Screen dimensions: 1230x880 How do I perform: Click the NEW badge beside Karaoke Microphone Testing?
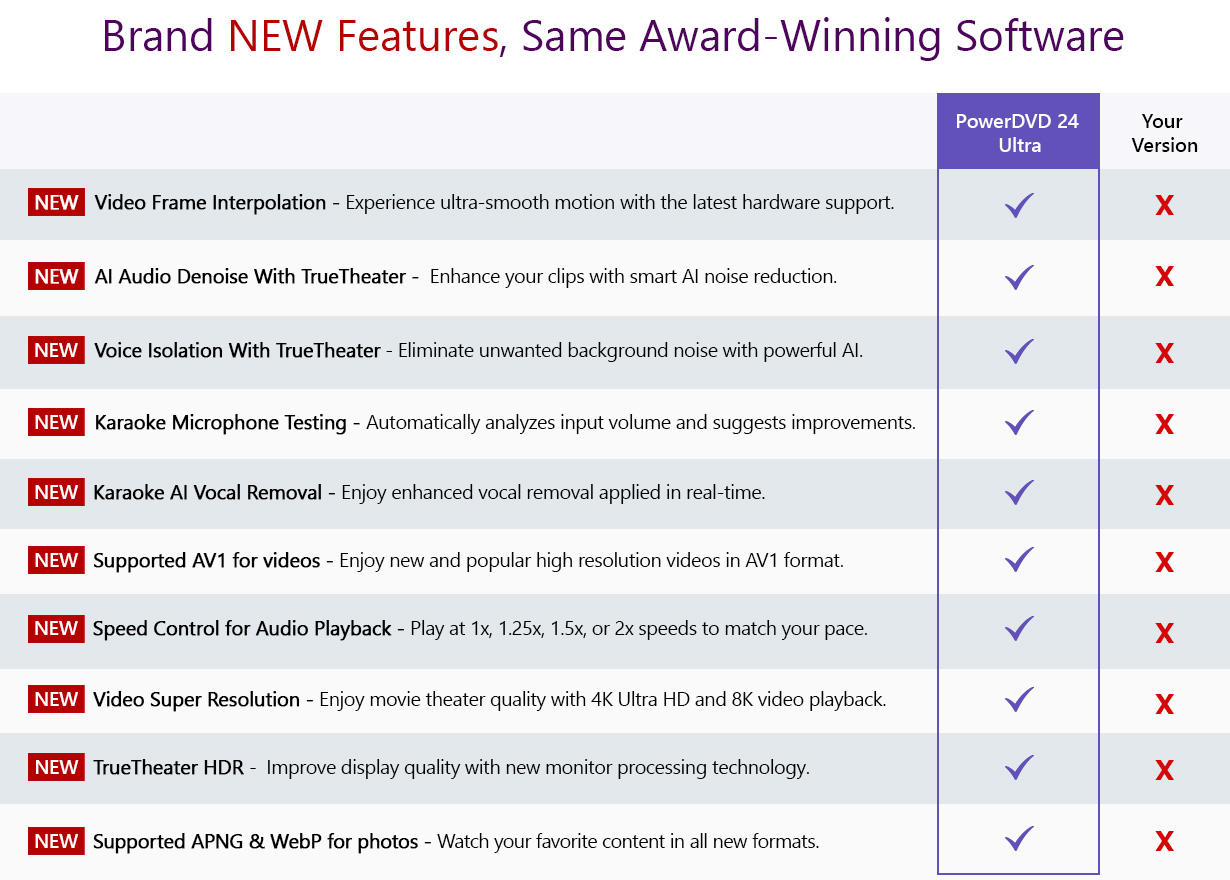[x=56, y=423]
